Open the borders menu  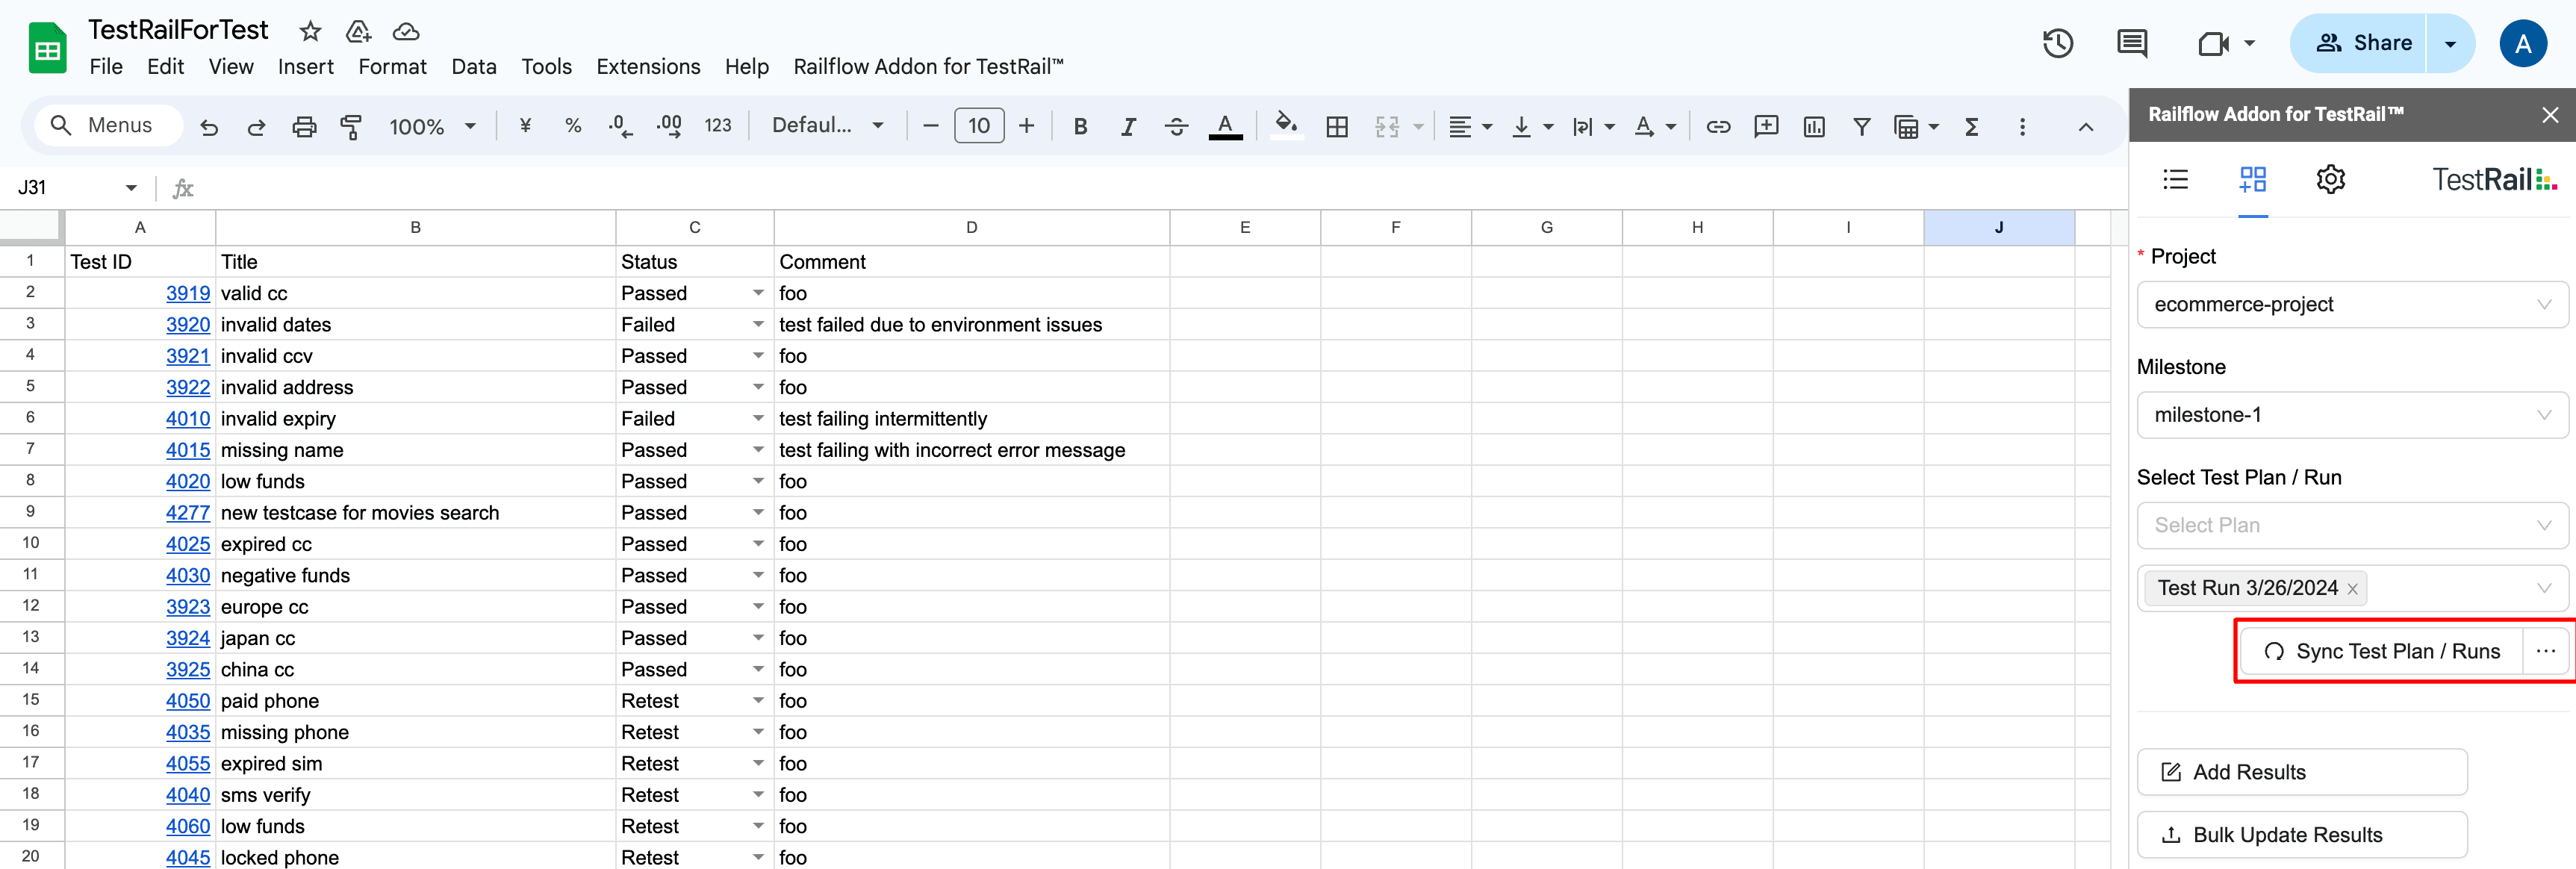click(x=1337, y=126)
